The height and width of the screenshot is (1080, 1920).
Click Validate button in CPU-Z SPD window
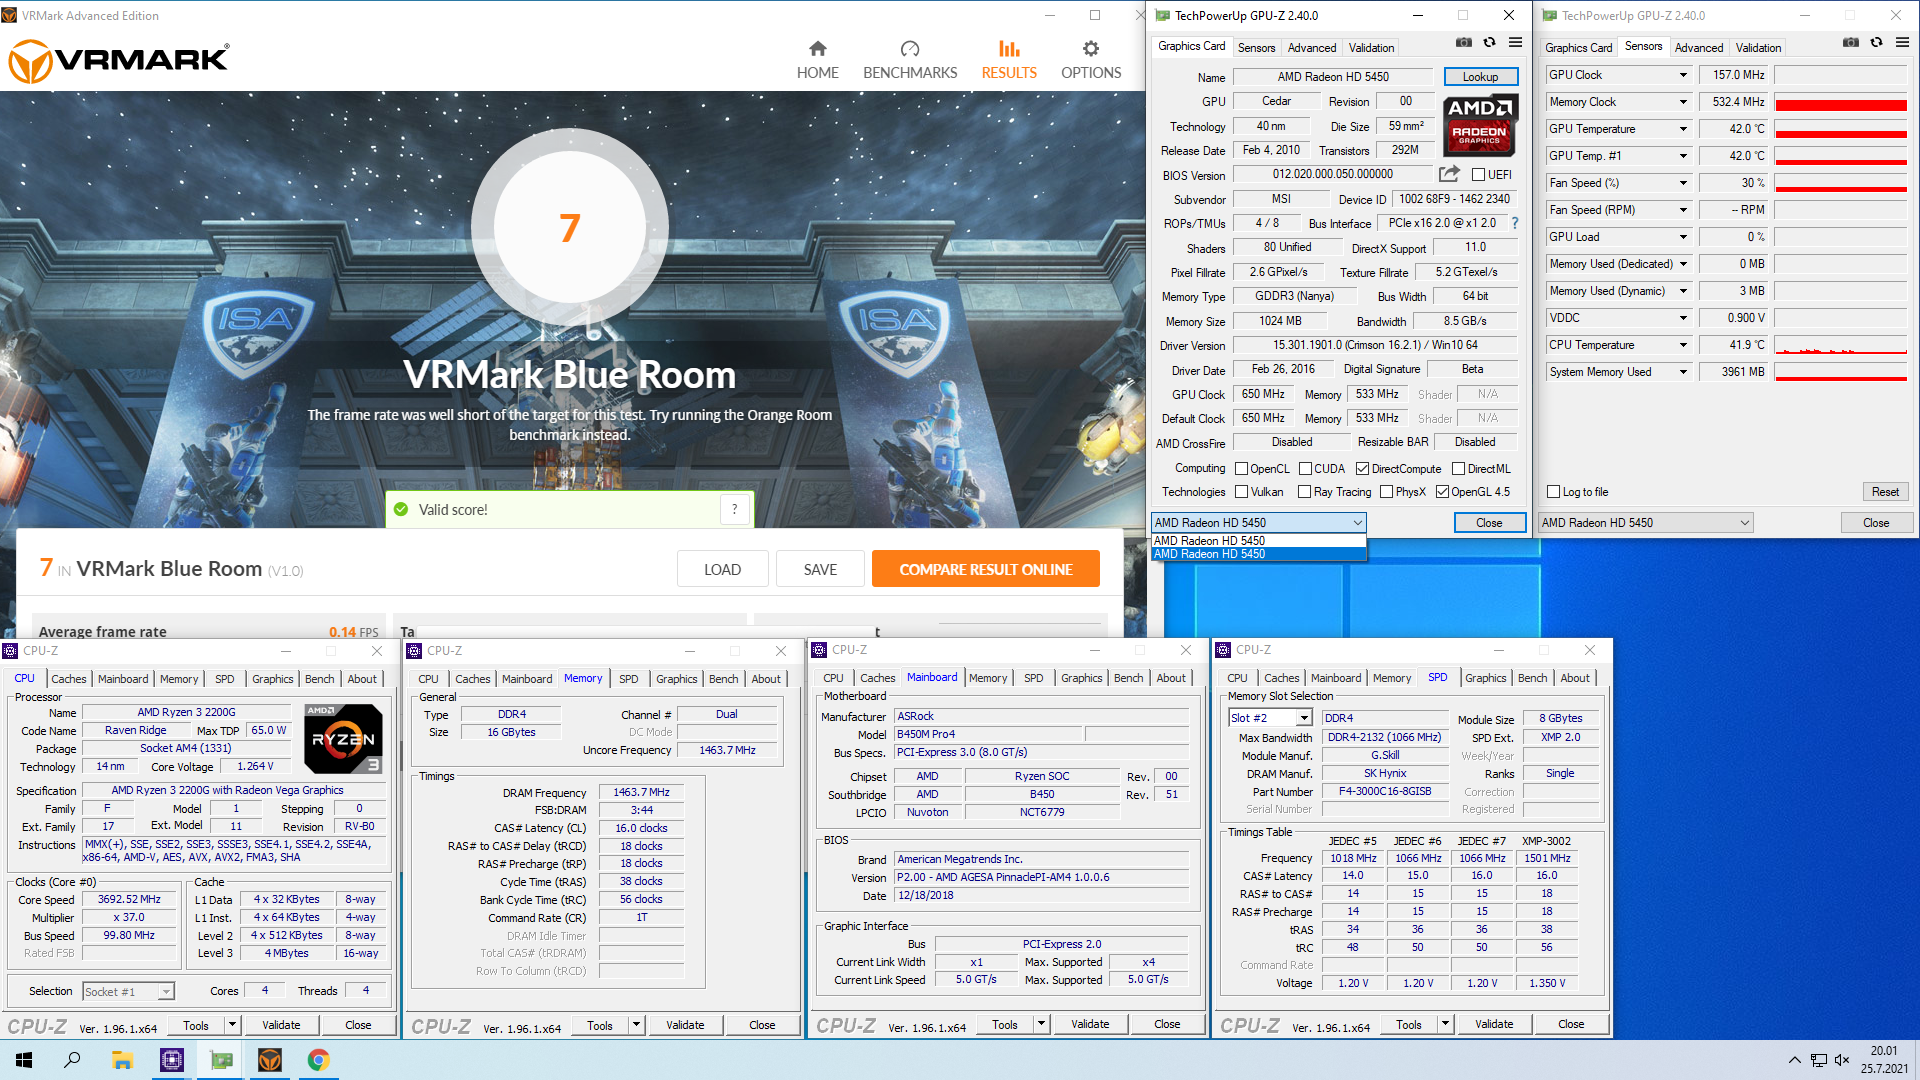coord(1494,1024)
